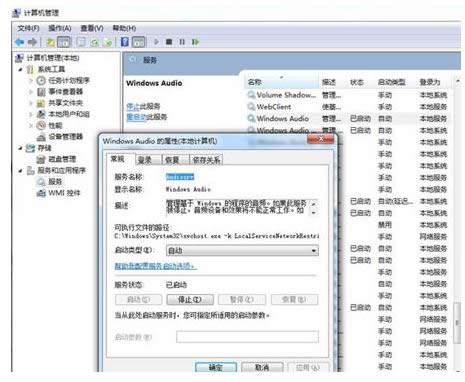Expand the 共享文件夹 node arrow
The image size is (465, 382).
coord(31,103)
